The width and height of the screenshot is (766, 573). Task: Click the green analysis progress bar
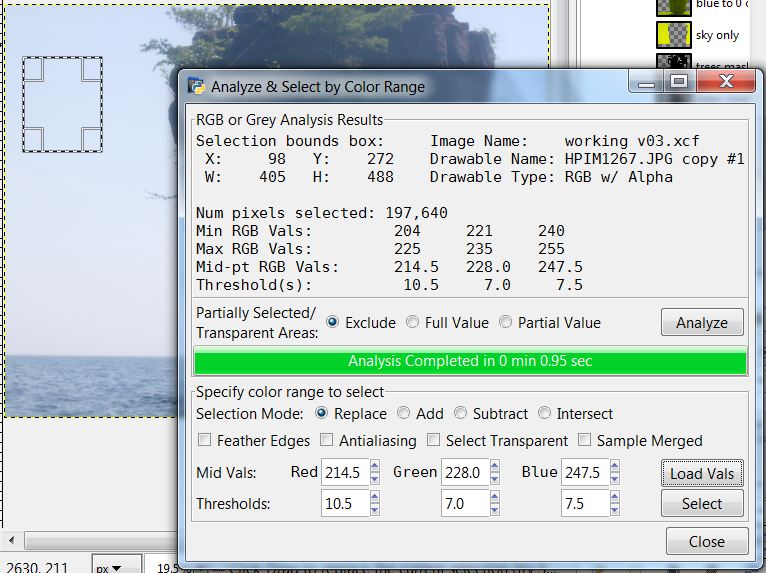coord(470,361)
